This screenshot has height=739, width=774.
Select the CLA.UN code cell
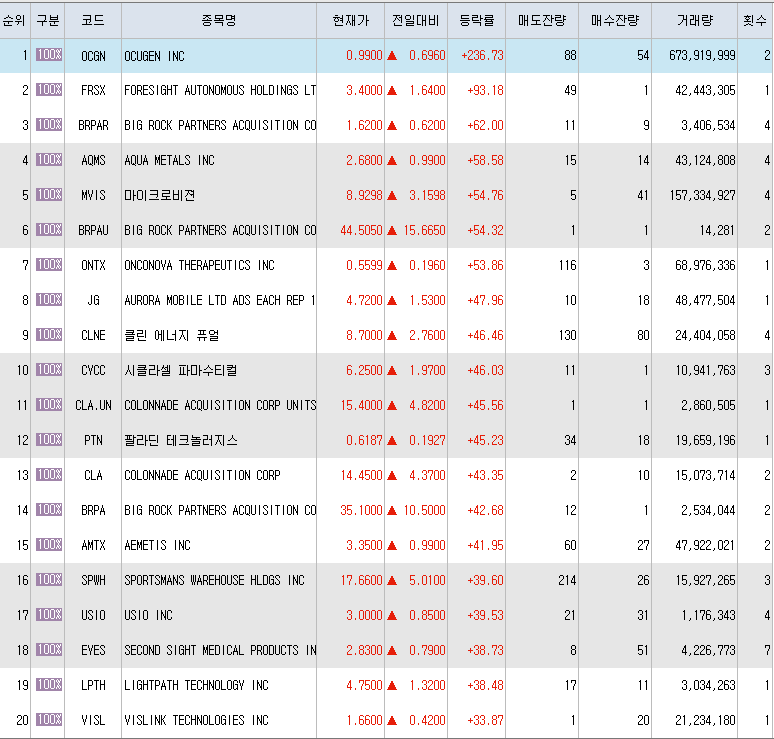point(93,406)
